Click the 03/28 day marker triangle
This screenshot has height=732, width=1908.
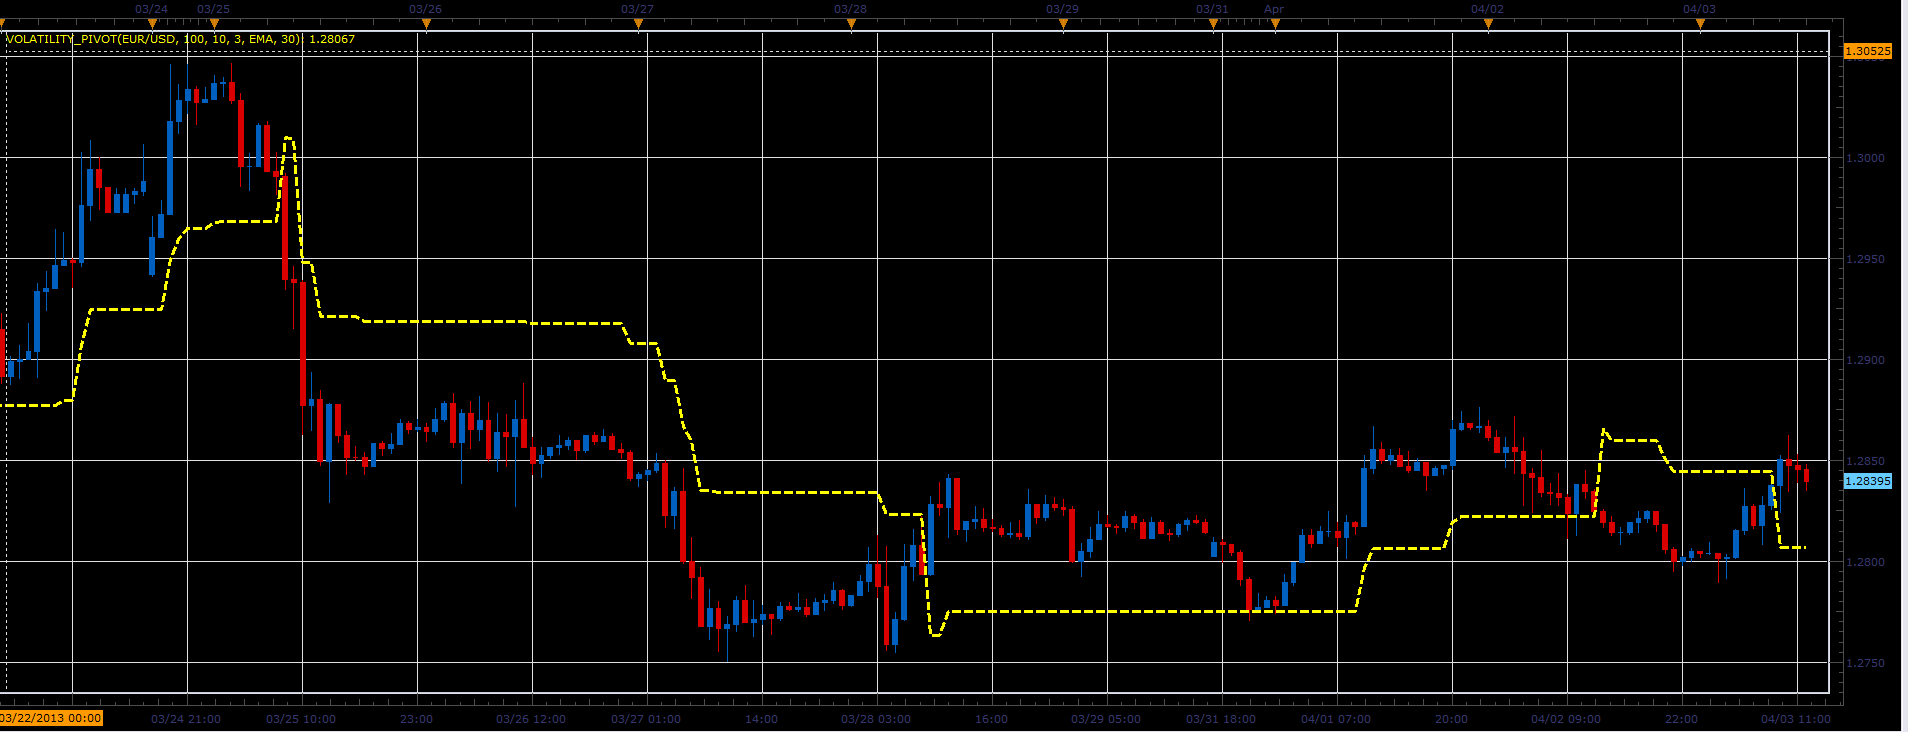click(x=851, y=23)
